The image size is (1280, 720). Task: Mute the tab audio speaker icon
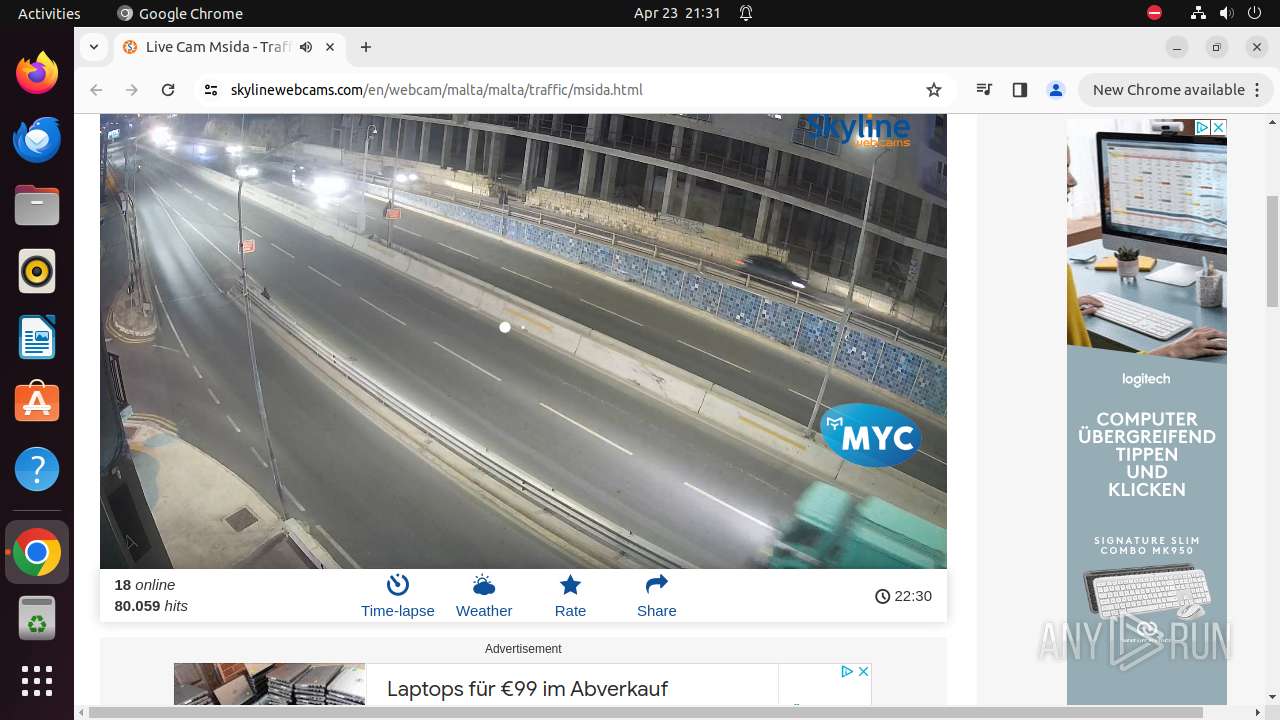click(306, 47)
